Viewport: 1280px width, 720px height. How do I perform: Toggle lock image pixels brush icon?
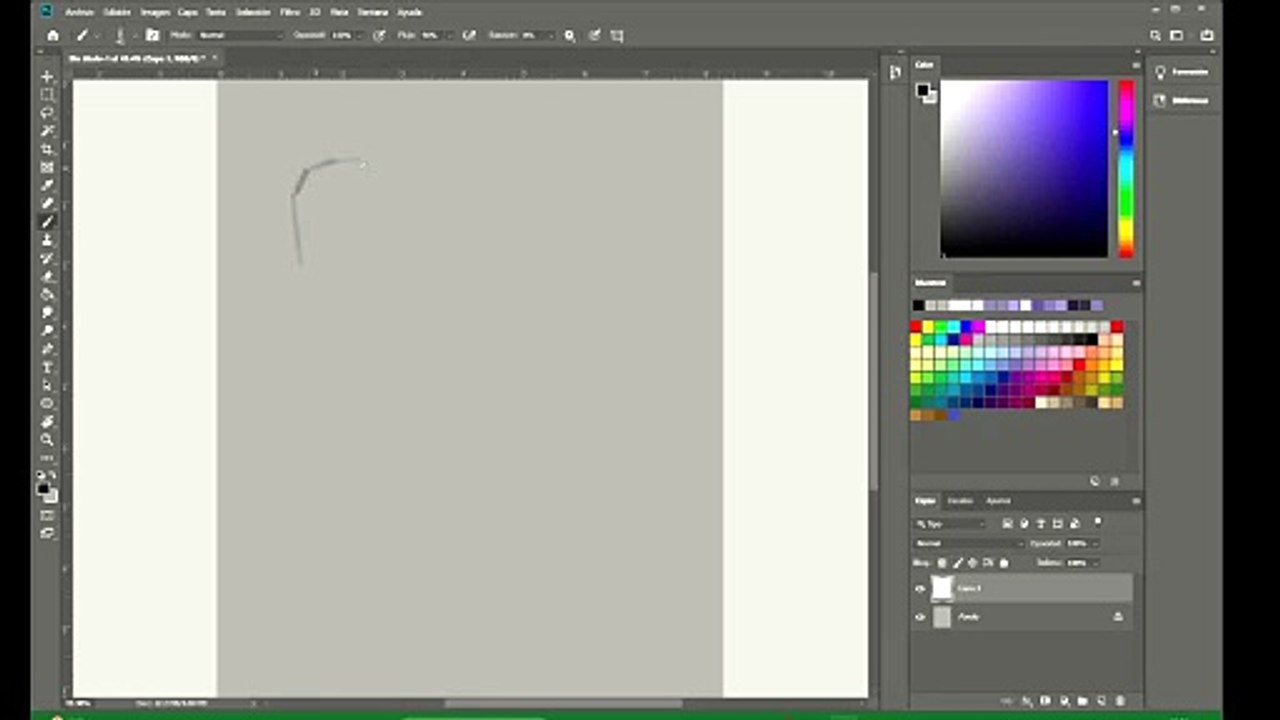(958, 563)
